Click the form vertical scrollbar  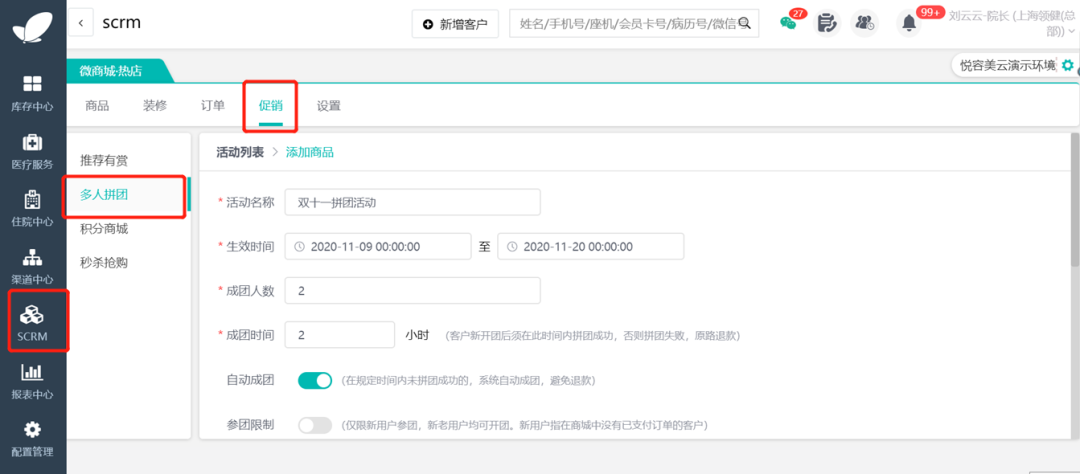[1075, 200]
